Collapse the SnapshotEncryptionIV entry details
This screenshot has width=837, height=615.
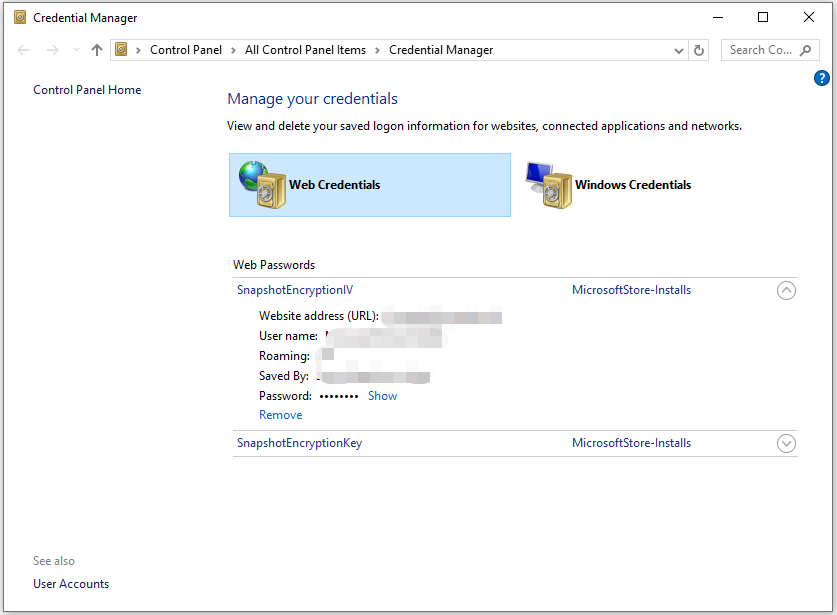tap(786, 290)
